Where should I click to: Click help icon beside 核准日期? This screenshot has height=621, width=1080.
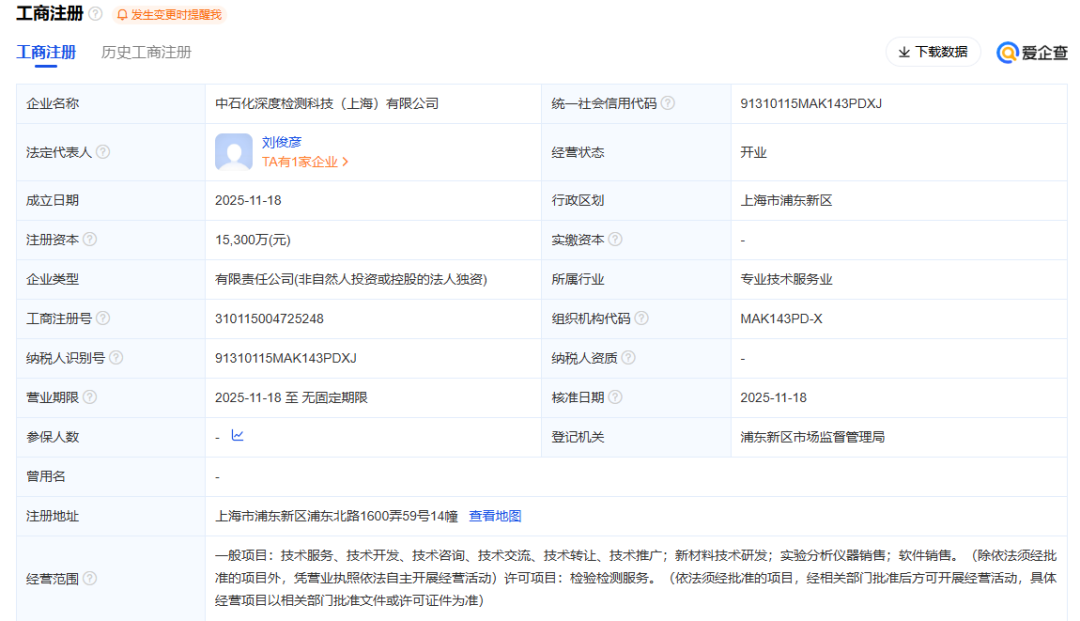615,397
